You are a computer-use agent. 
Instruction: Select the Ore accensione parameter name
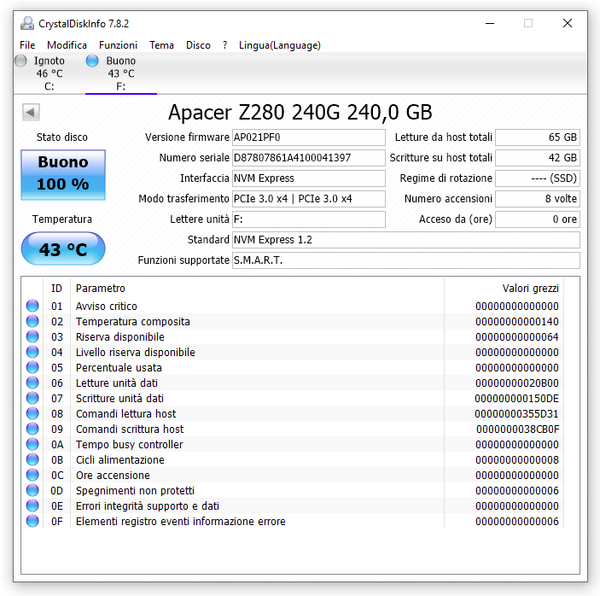pyautogui.click(x=113, y=475)
